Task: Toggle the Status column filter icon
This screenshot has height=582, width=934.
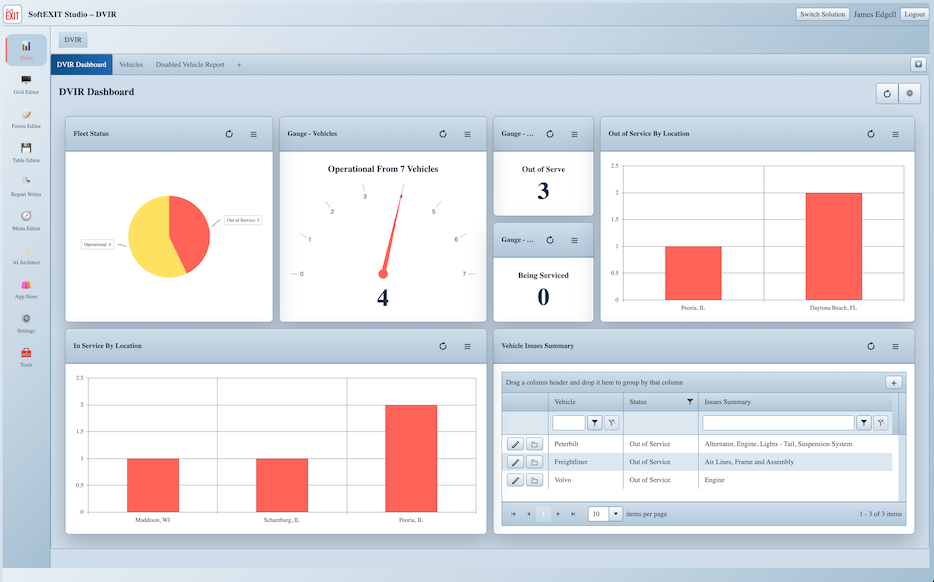Action: click(690, 402)
